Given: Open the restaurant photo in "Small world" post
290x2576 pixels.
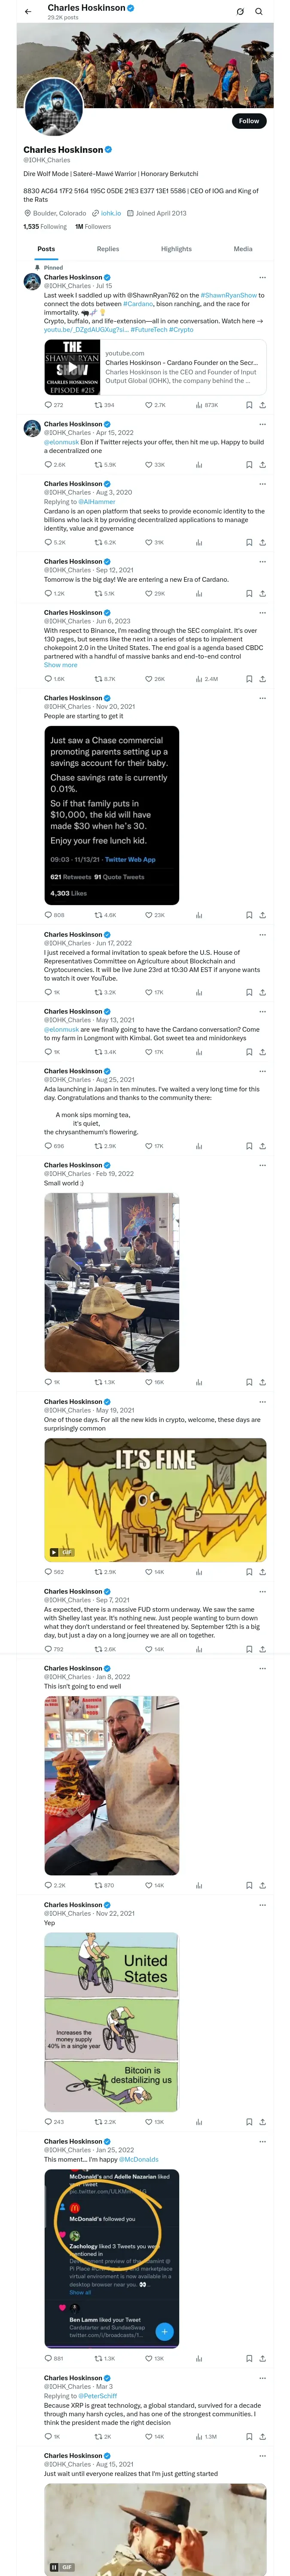Looking at the screenshot, I should pos(111,1282).
